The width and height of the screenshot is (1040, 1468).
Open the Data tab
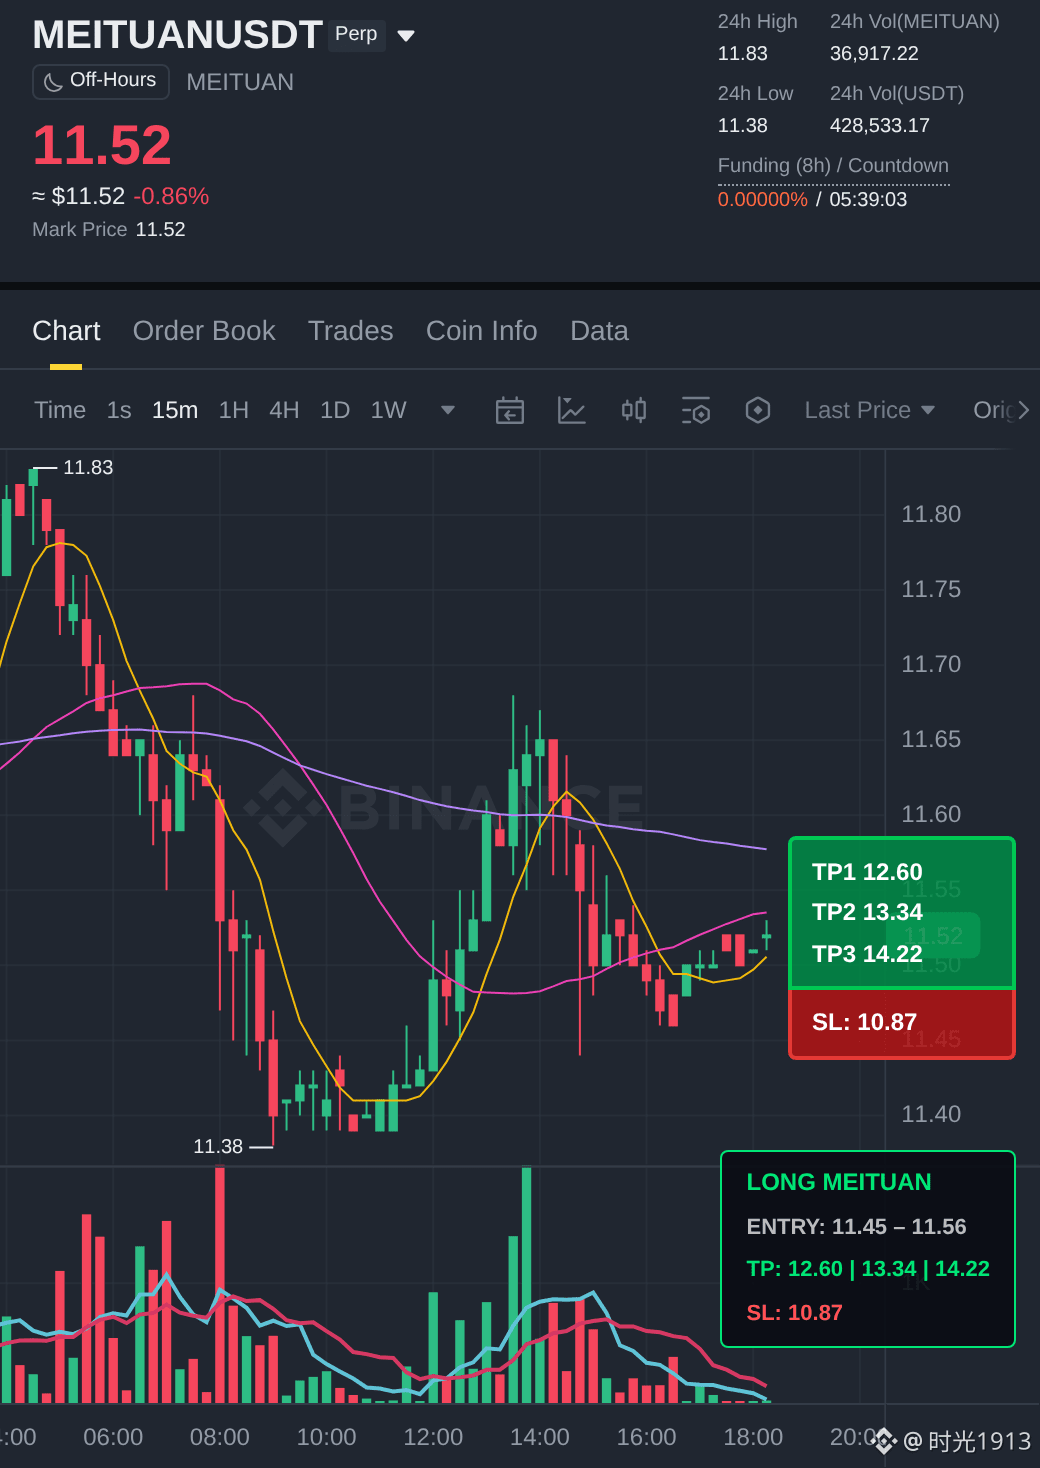click(x=599, y=331)
